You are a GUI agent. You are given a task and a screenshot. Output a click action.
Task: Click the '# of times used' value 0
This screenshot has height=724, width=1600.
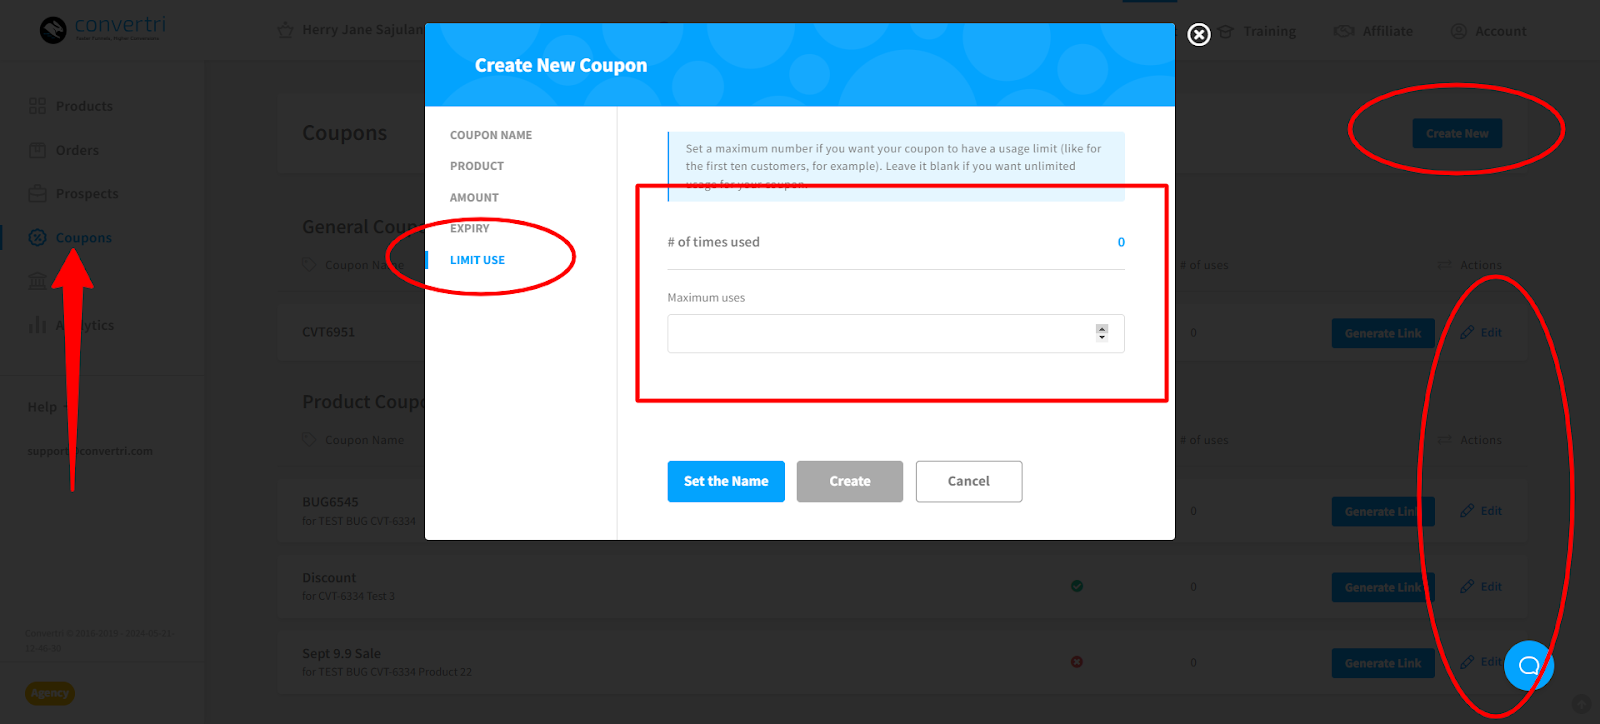(x=1121, y=242)
